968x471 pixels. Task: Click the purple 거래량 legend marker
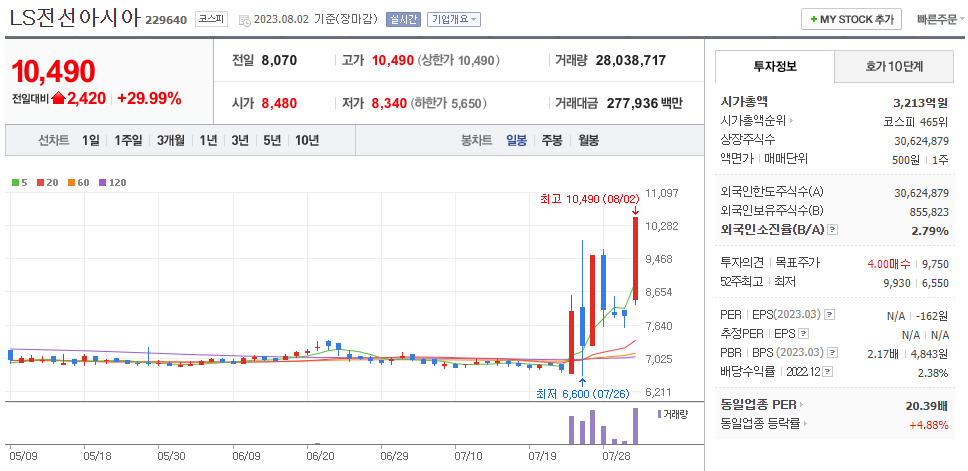659,414
